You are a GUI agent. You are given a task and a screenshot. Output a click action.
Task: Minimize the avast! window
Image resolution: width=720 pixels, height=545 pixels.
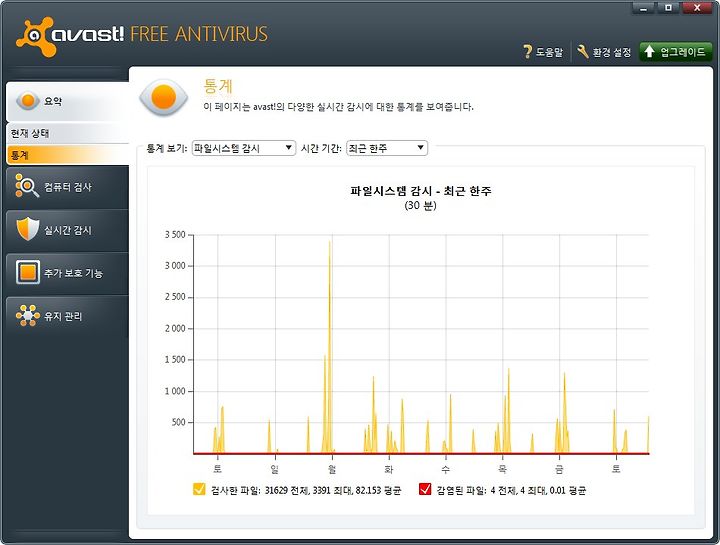click(644, 8)
